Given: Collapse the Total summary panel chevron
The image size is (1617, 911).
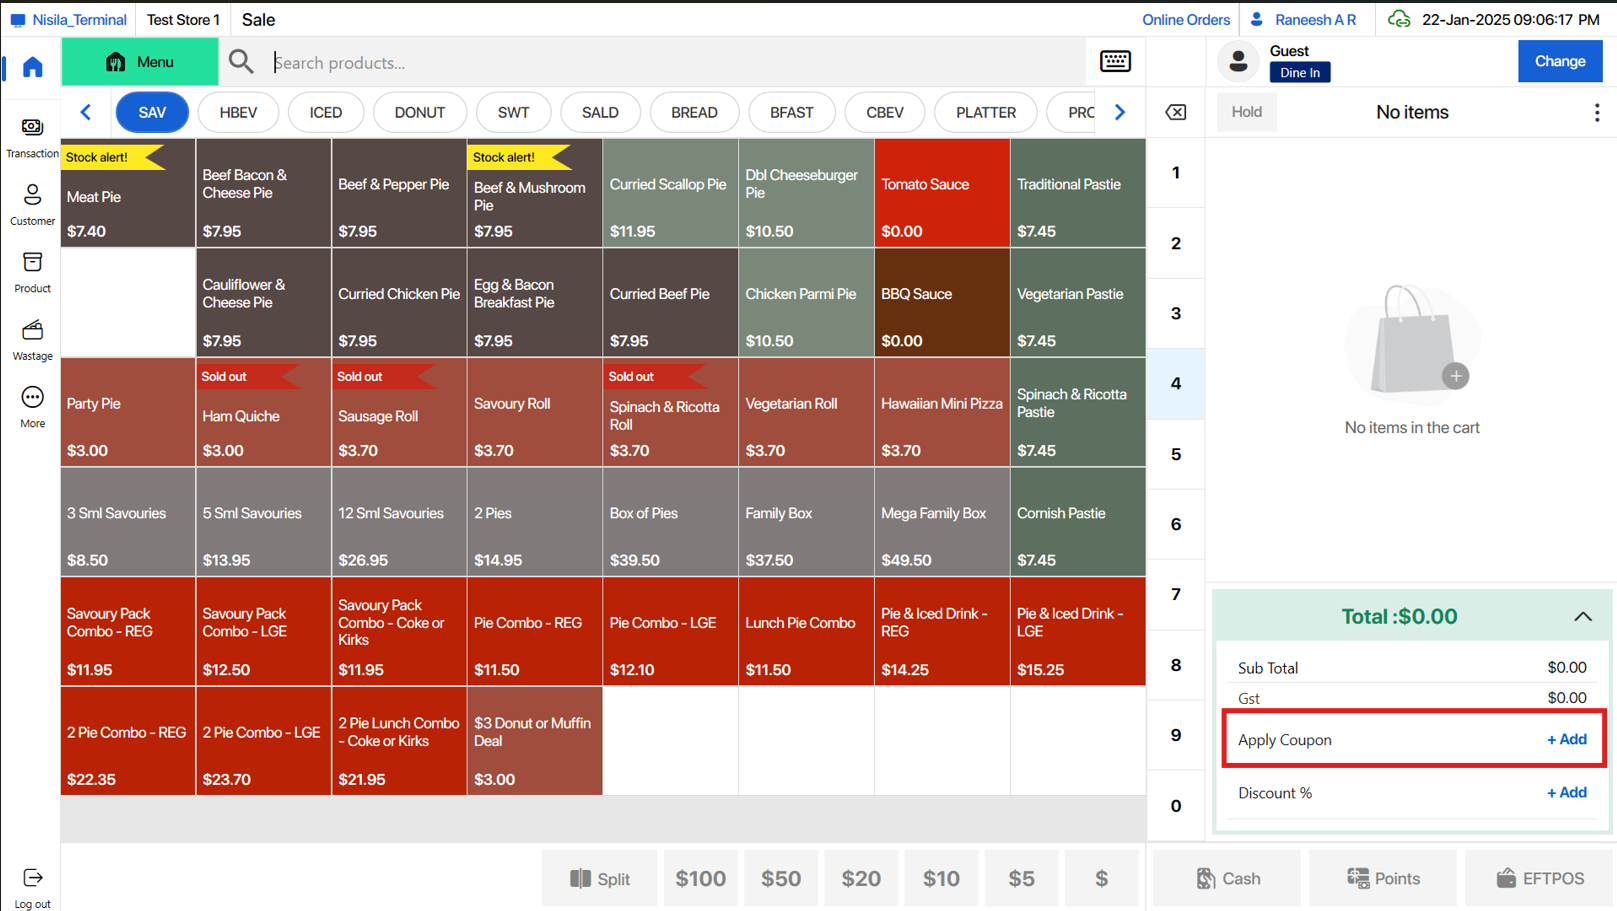Looking at the screenshot, I should point(1582,617).
